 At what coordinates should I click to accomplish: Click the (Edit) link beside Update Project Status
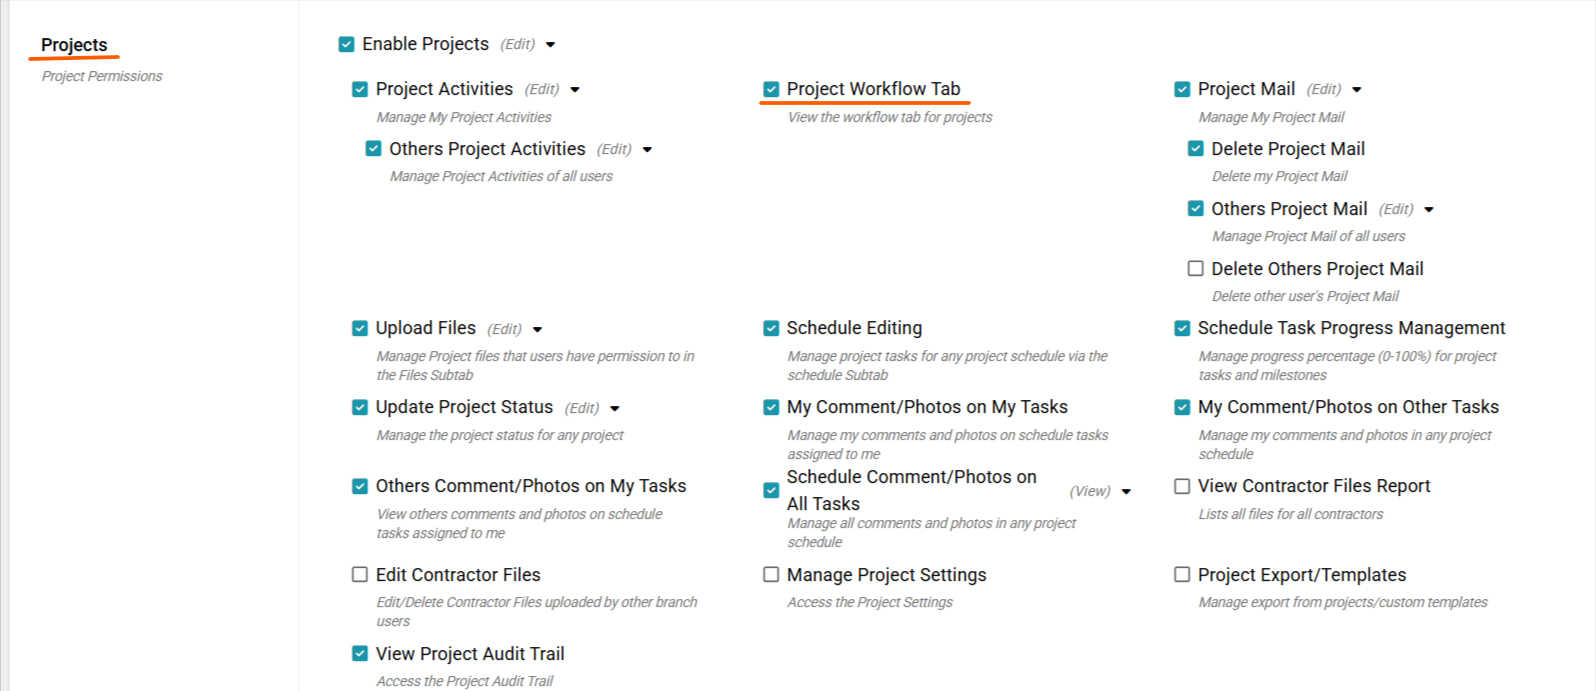click(x=582, y=408)
